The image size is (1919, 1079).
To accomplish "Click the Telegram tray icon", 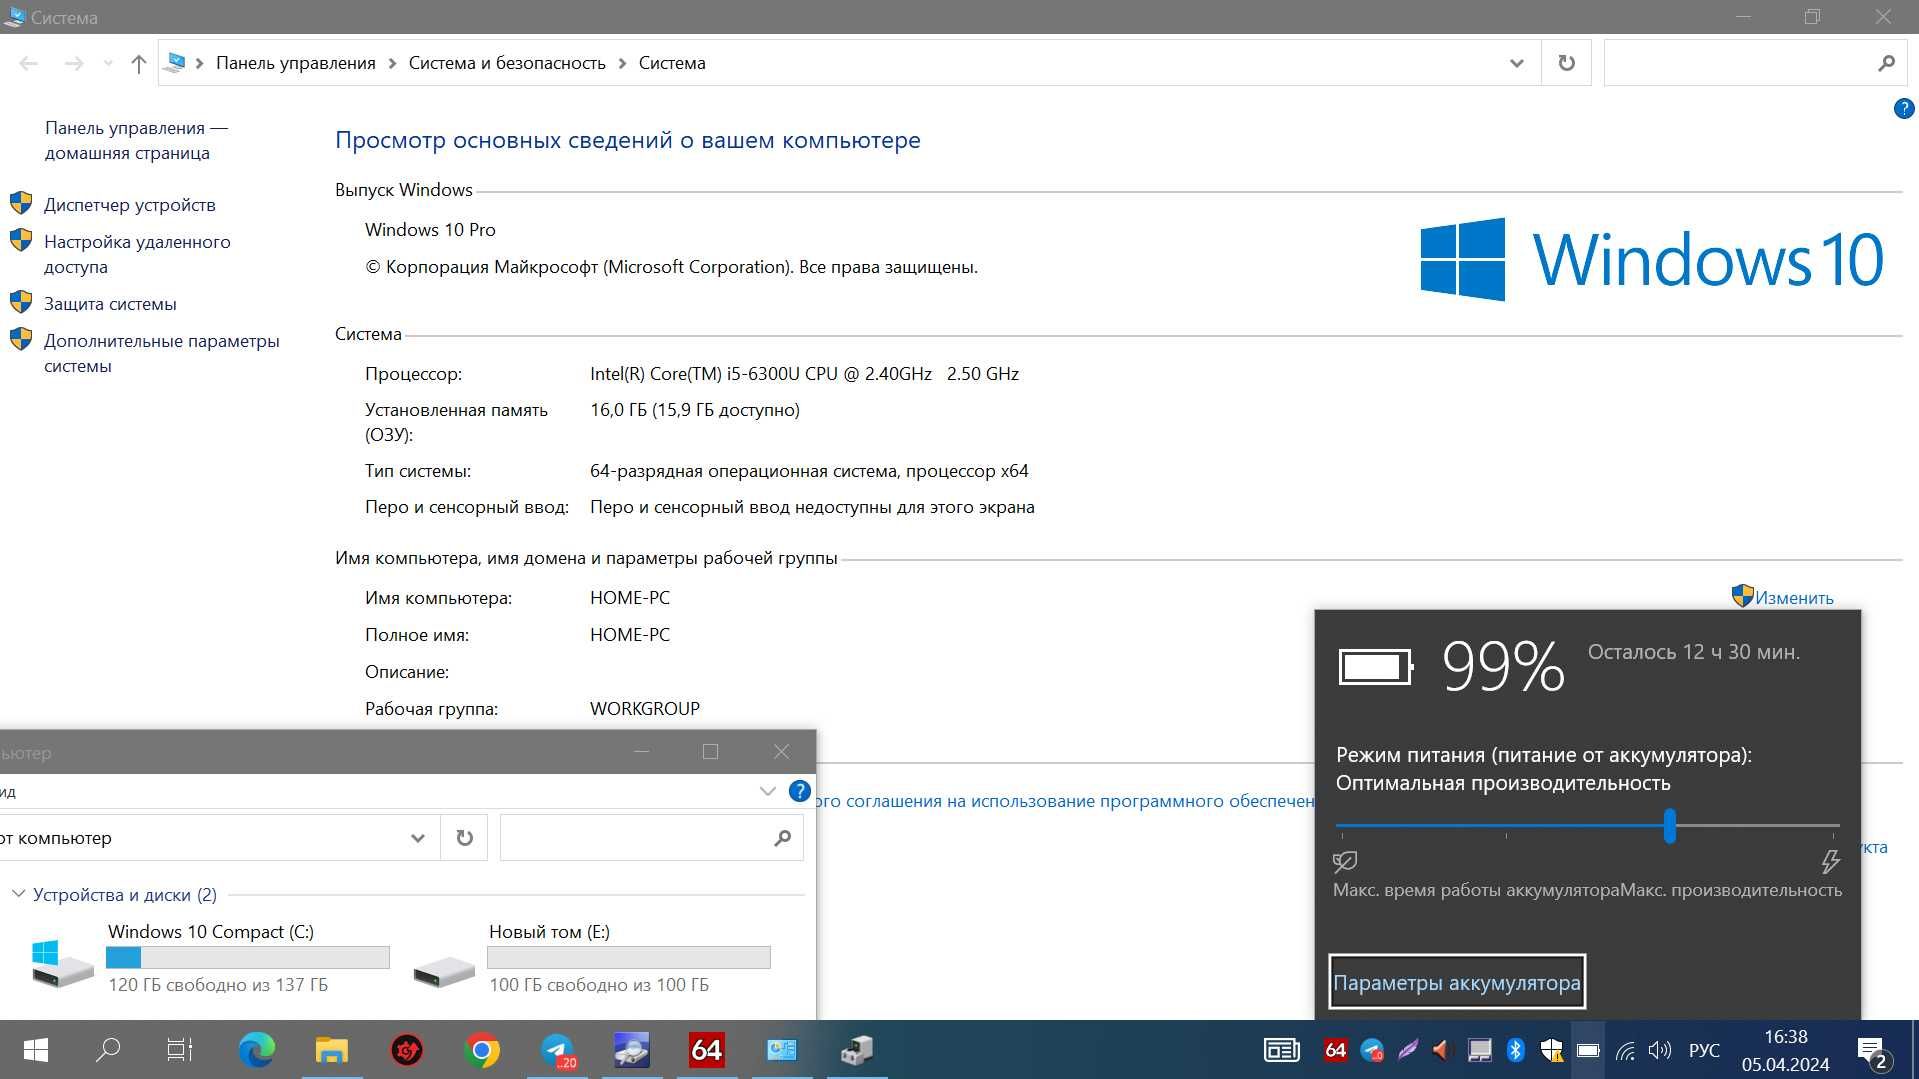I will (x=1372, y=1050).
